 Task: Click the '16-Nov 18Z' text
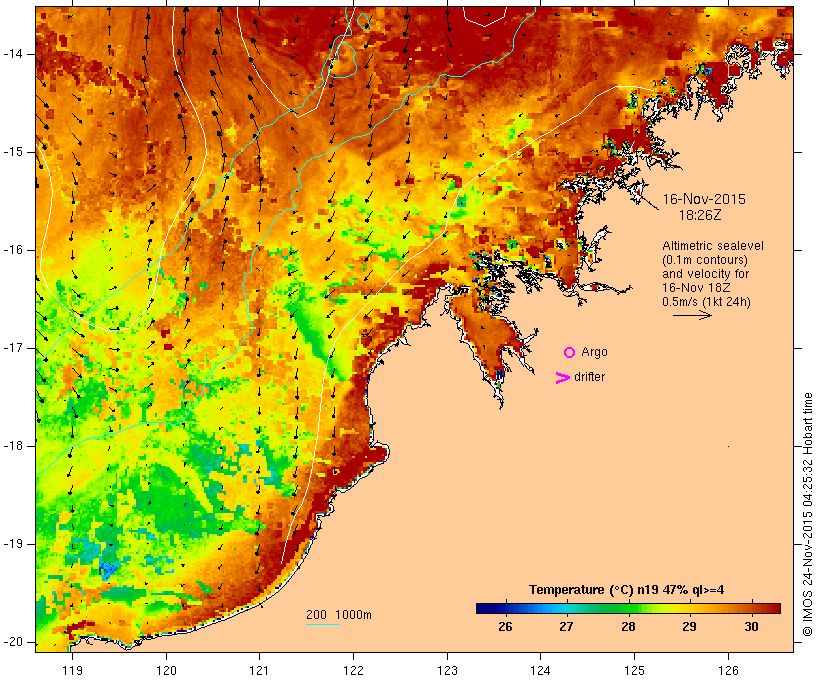pos(696,288)
